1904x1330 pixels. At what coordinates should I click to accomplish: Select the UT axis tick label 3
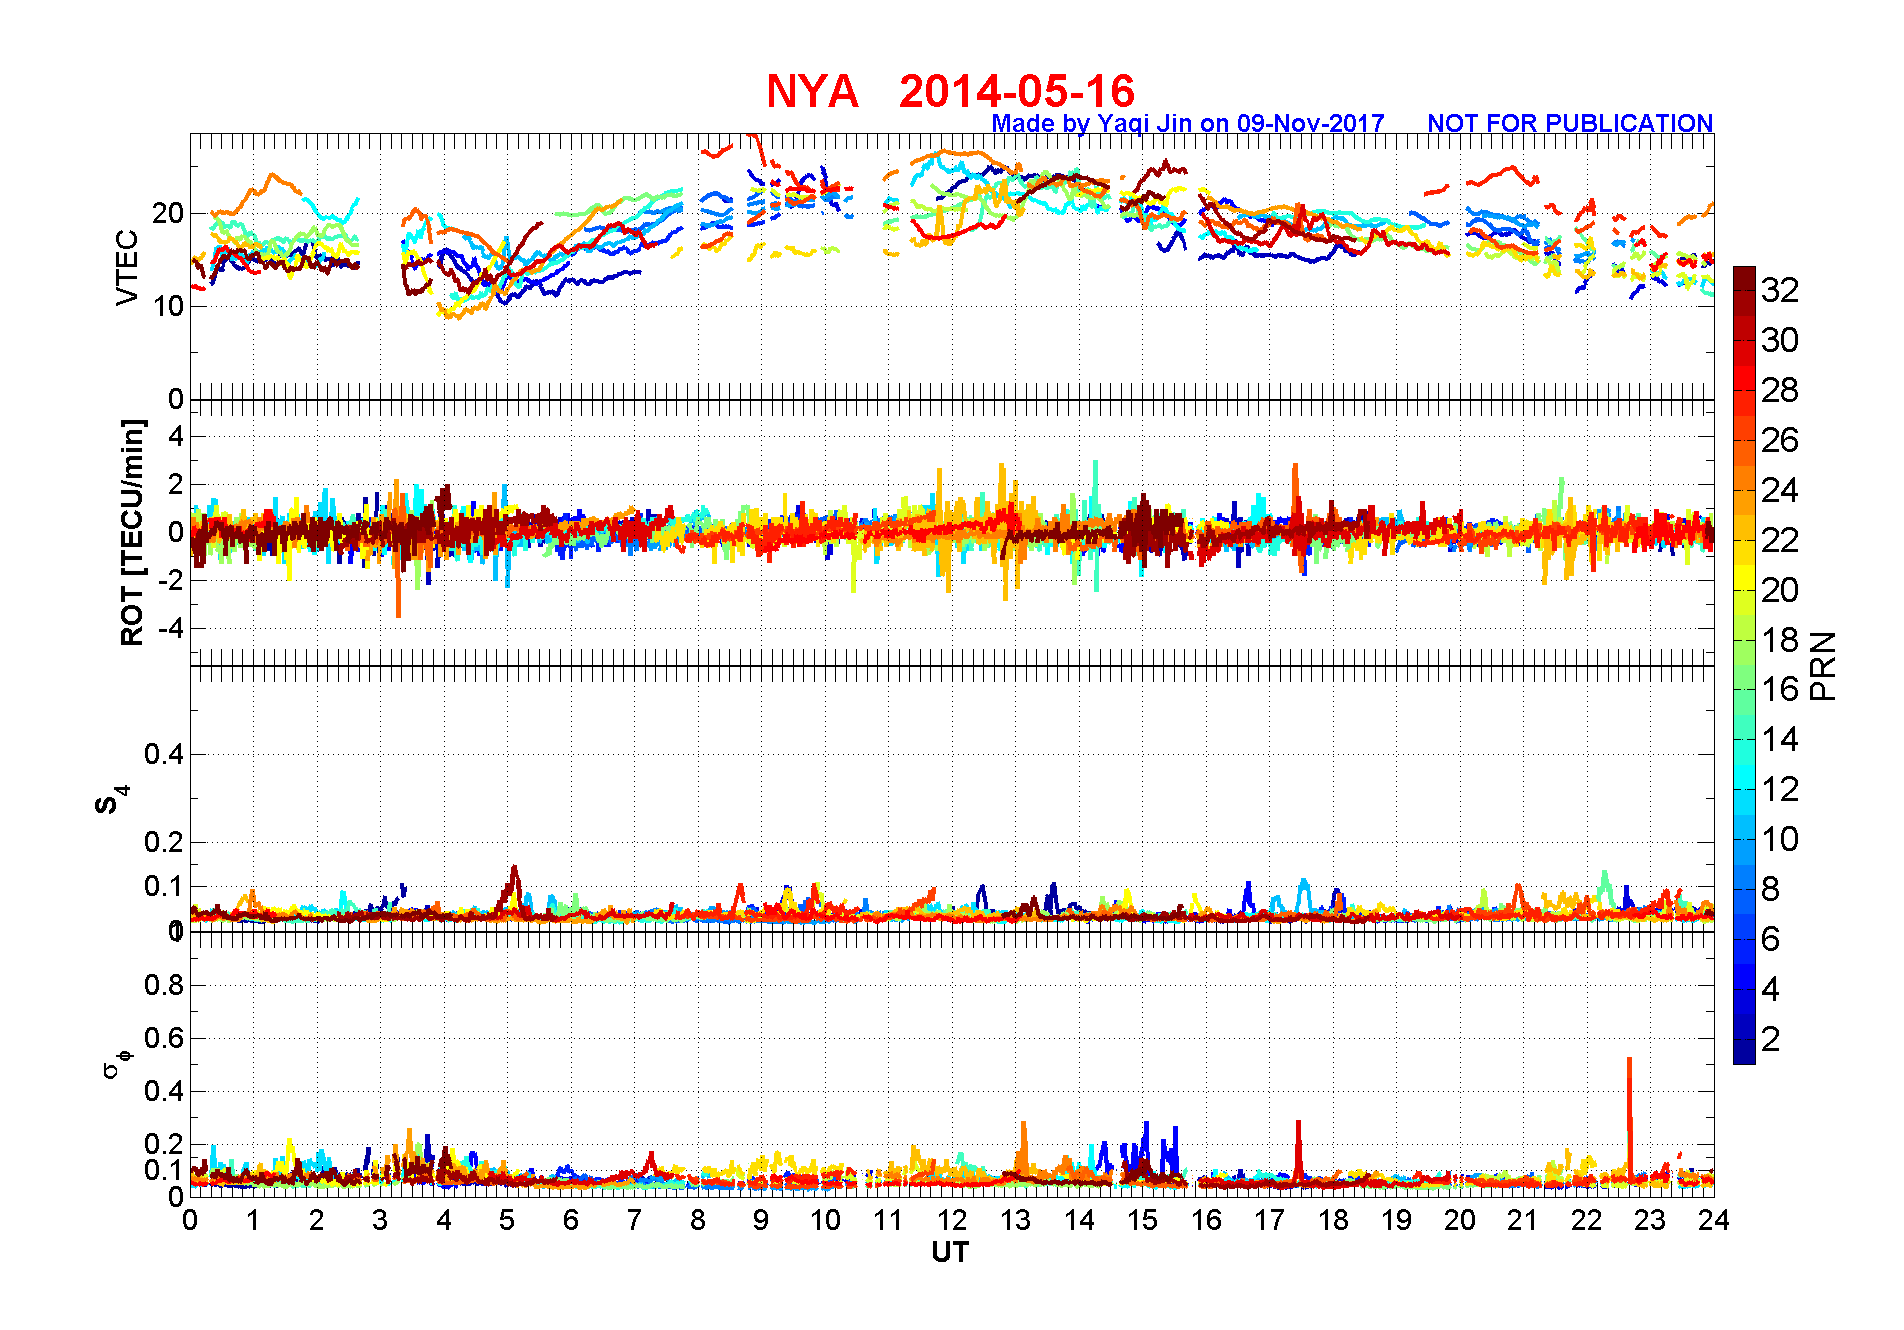[x=380, y=1220]
